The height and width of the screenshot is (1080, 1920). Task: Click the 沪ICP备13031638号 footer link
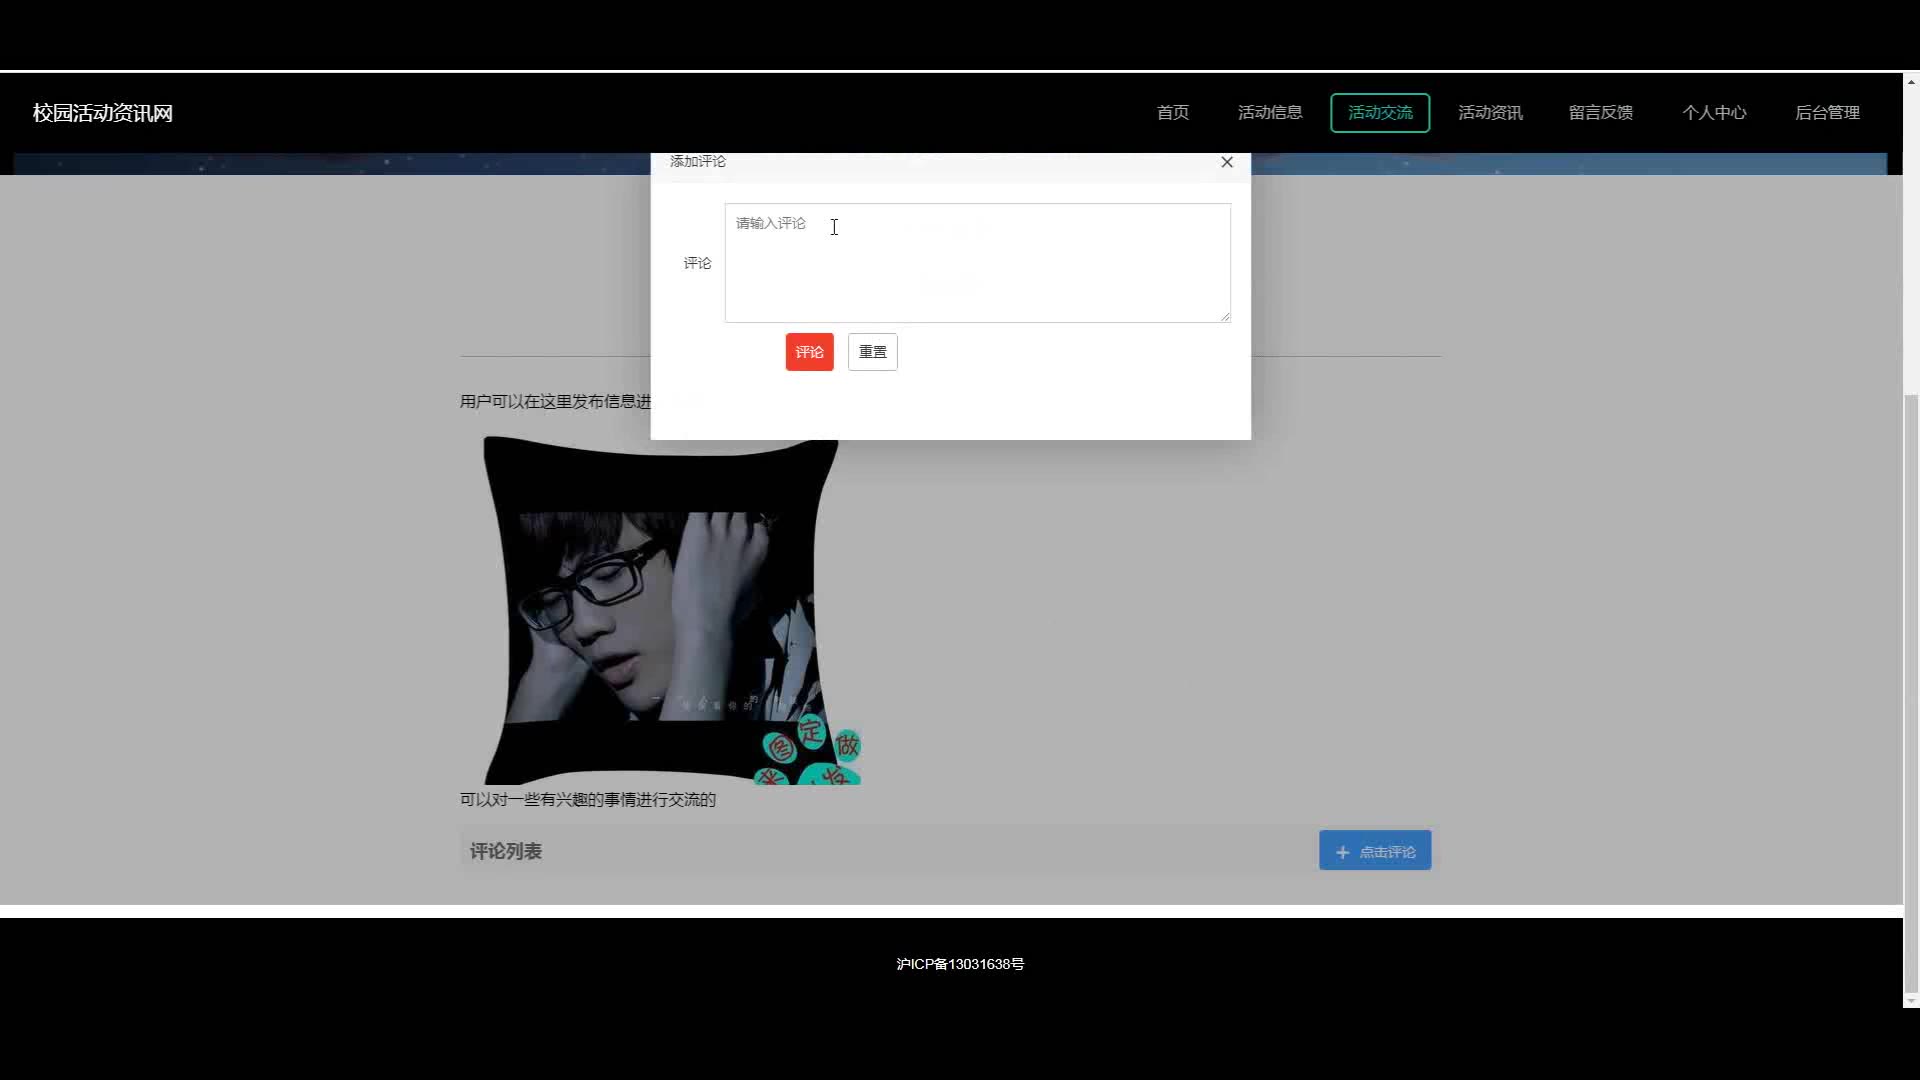(x=960, y=964)
